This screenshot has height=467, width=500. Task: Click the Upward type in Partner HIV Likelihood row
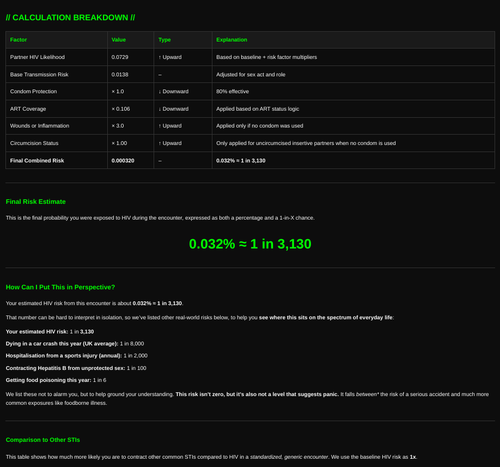170,57
